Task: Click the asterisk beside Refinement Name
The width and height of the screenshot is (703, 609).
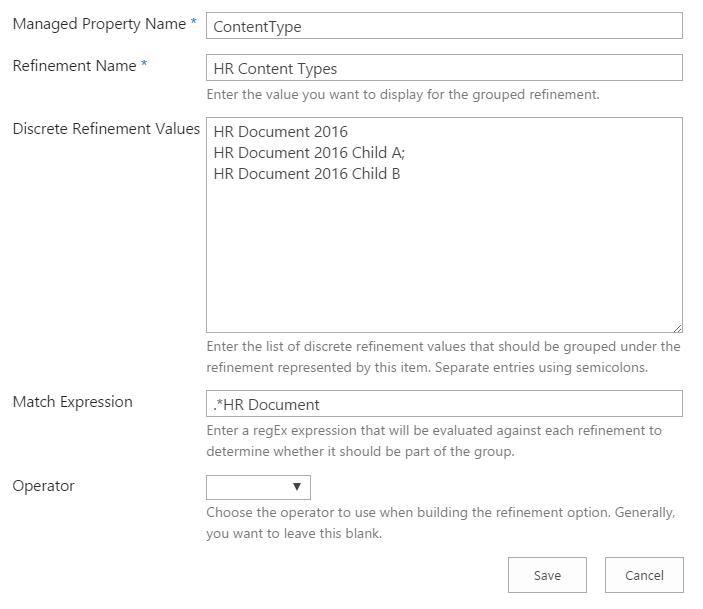Action: pyautogui.click(x=144, y=65)
